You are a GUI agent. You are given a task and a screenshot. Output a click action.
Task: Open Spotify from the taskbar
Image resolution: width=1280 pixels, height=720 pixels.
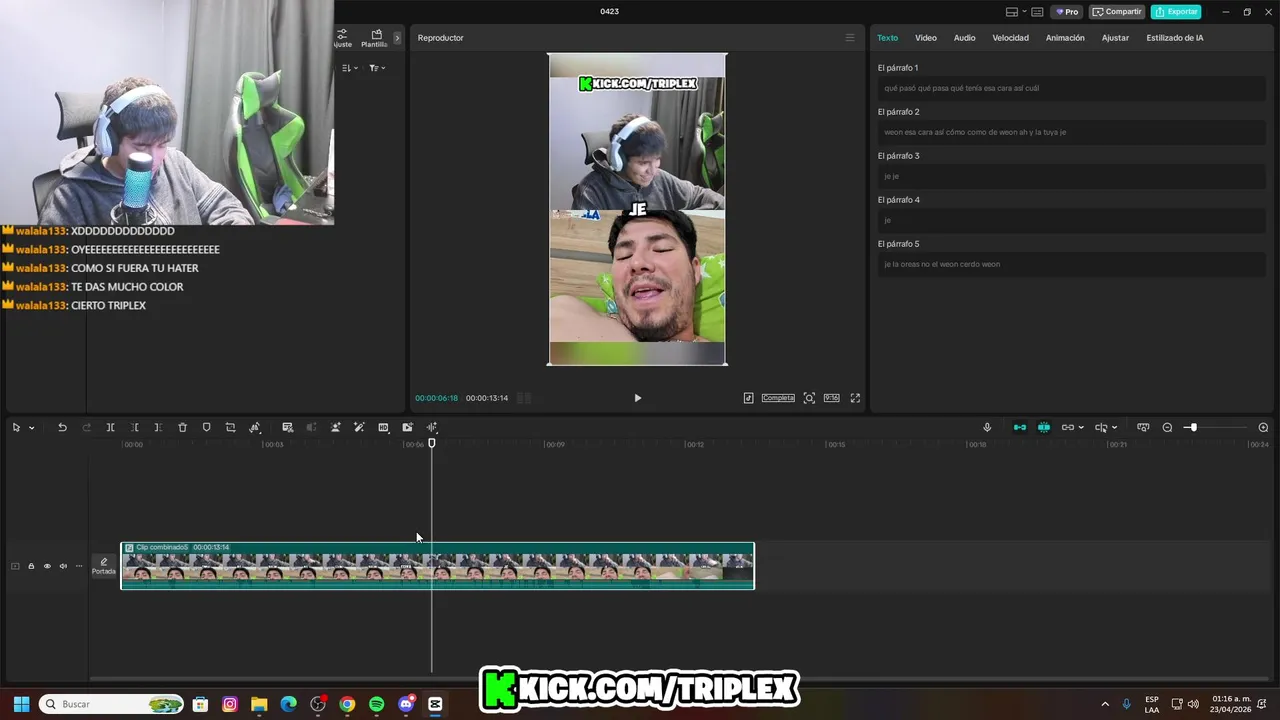pos(376,704)
